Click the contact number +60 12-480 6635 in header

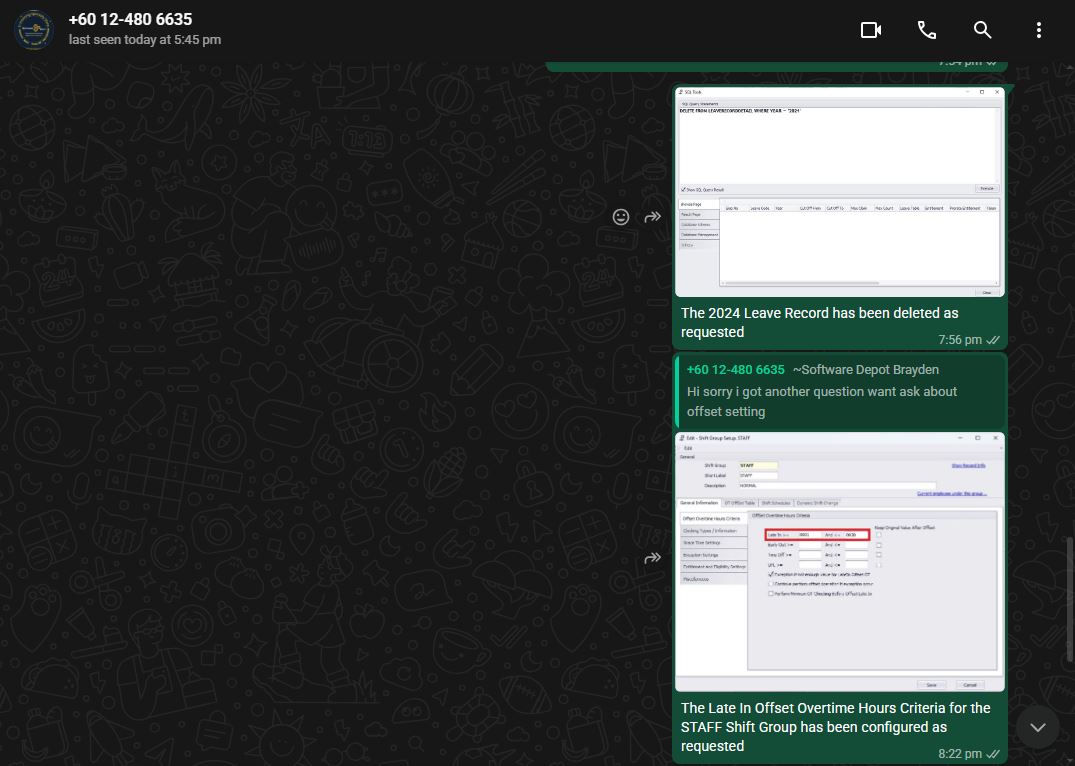[130, 19]
